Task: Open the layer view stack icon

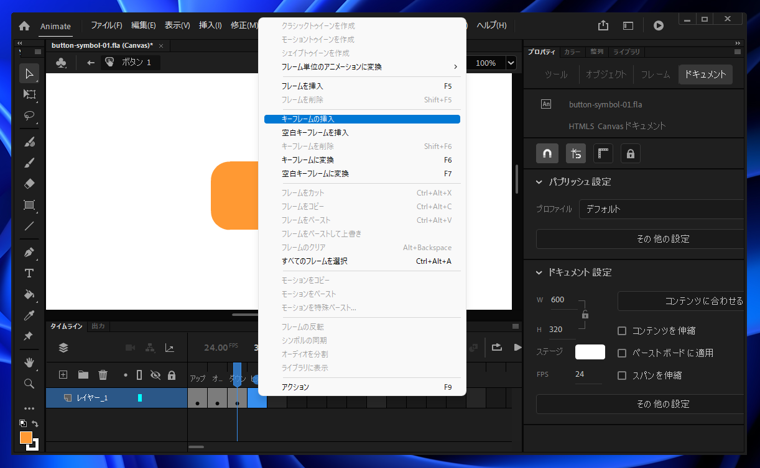Action: pos(63,347)
